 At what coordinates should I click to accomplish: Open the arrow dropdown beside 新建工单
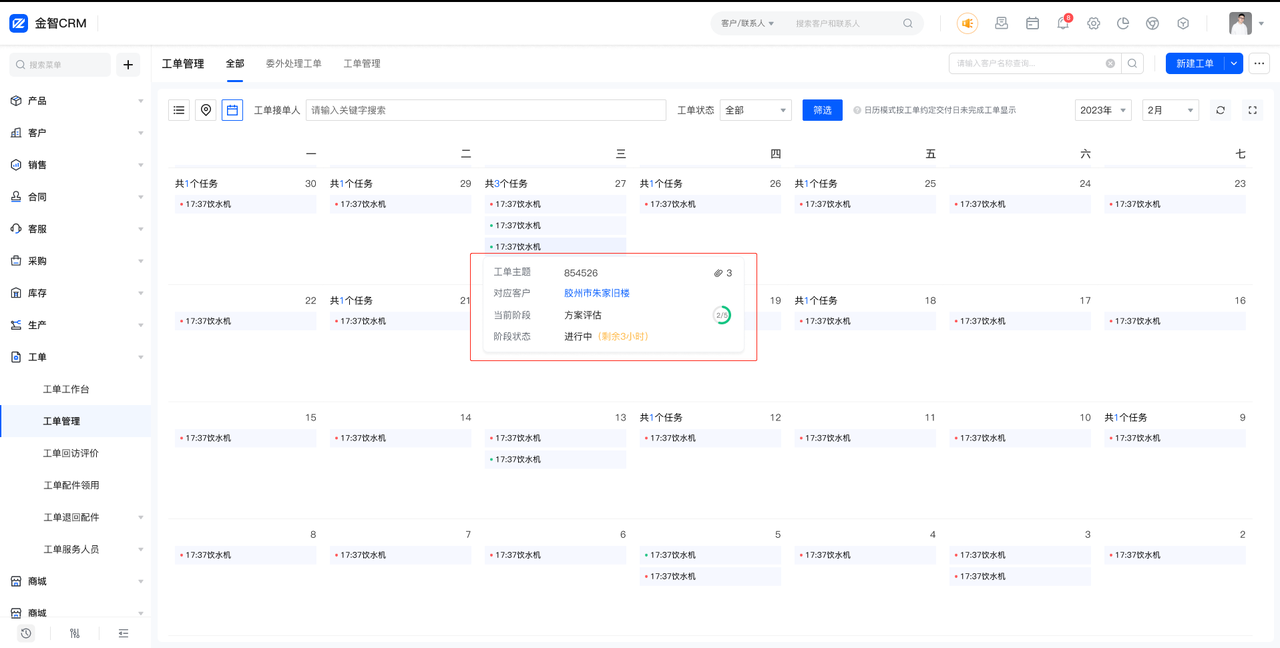click(x=1234, y=63)
